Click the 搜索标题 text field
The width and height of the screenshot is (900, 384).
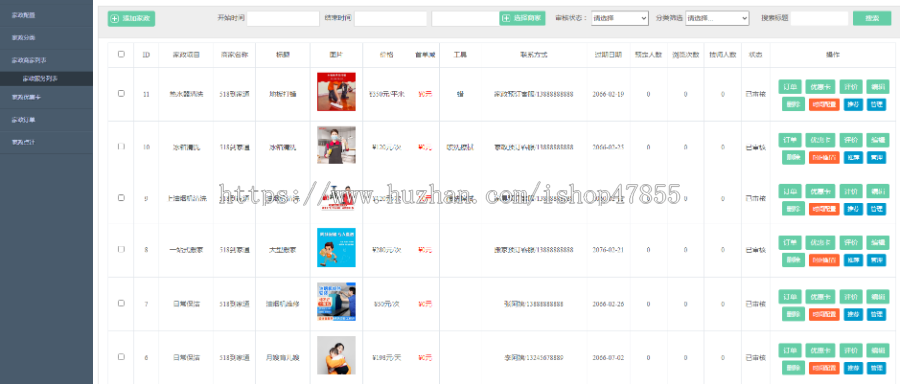click(819, 18)
